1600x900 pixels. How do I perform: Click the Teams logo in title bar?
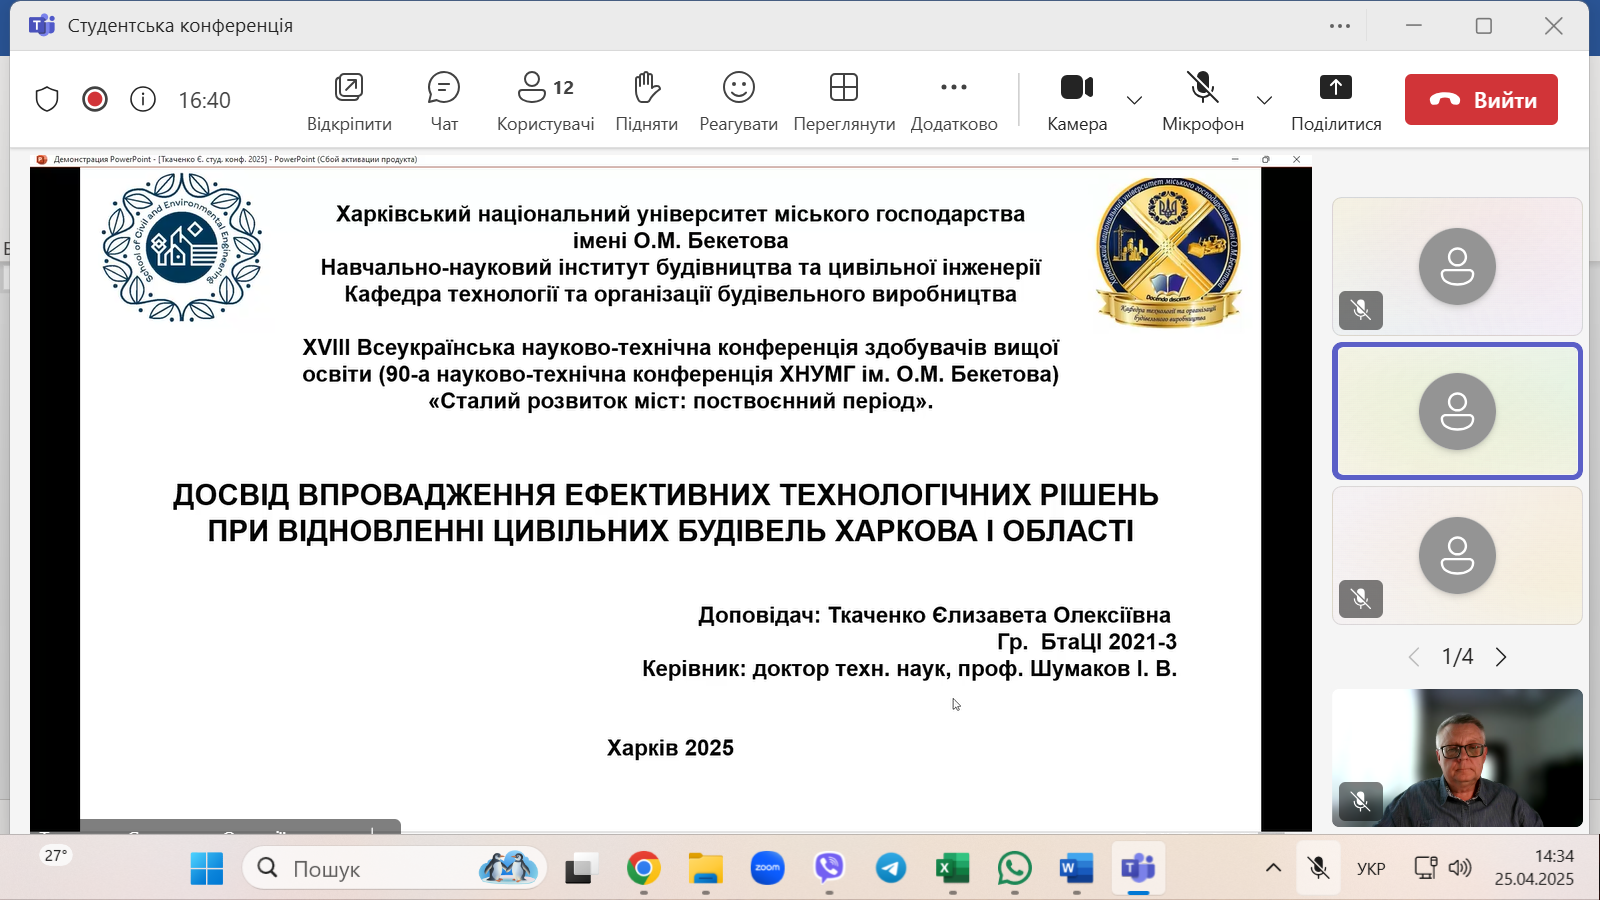point(42,25)
